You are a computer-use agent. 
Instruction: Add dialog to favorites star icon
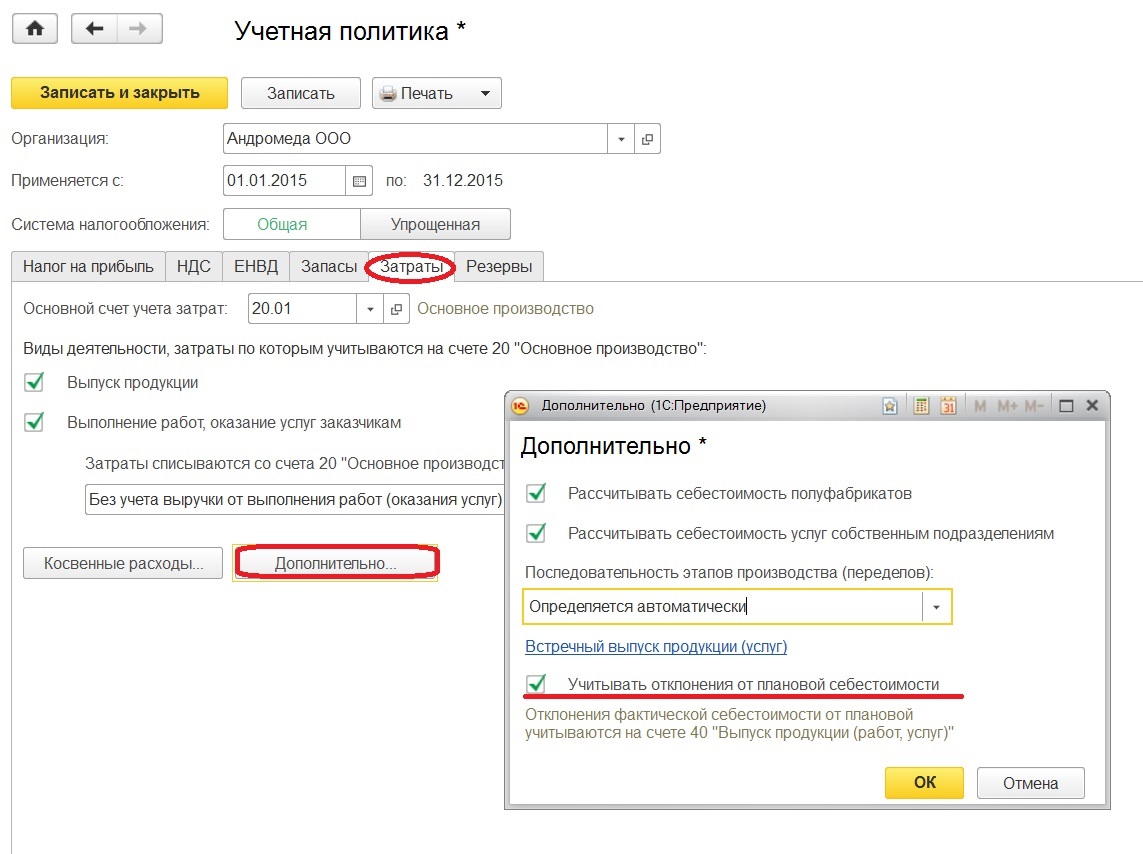(889, 406)
